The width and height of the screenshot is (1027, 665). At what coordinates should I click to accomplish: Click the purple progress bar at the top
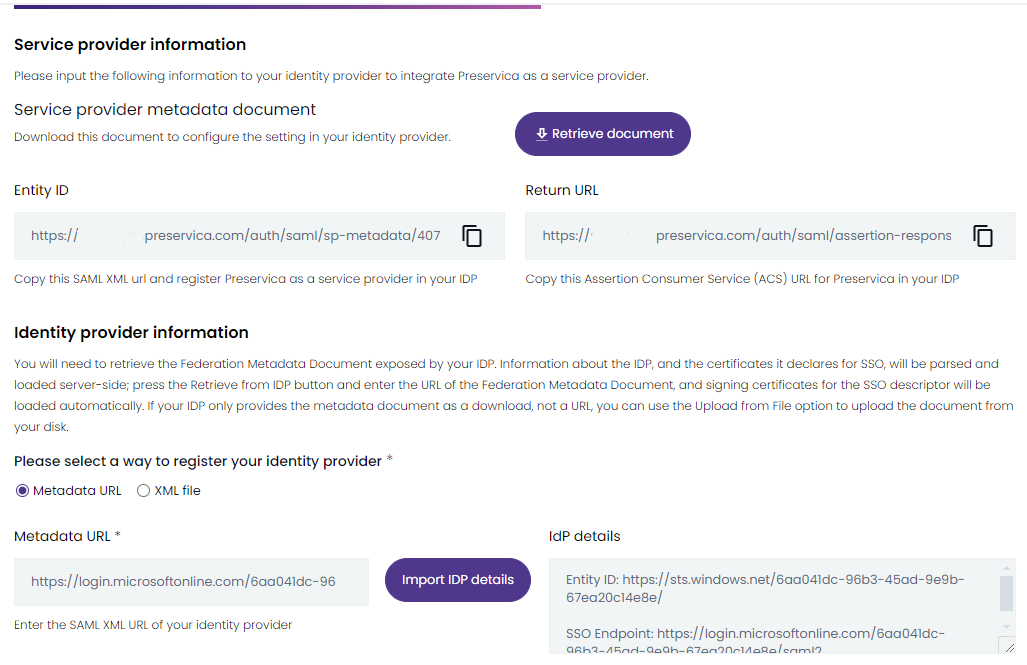[x=277, y=7]
